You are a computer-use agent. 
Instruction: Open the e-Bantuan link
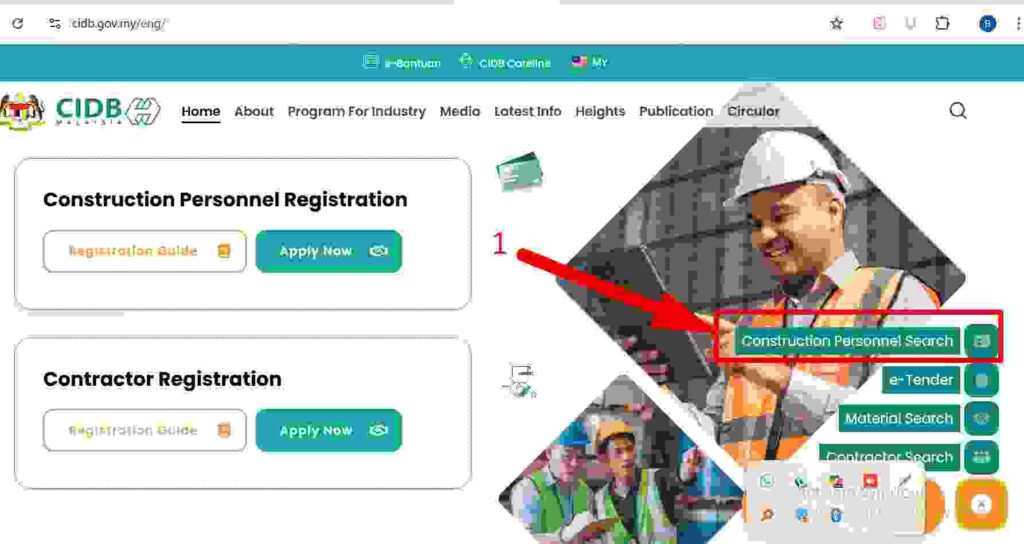point(402,63)
